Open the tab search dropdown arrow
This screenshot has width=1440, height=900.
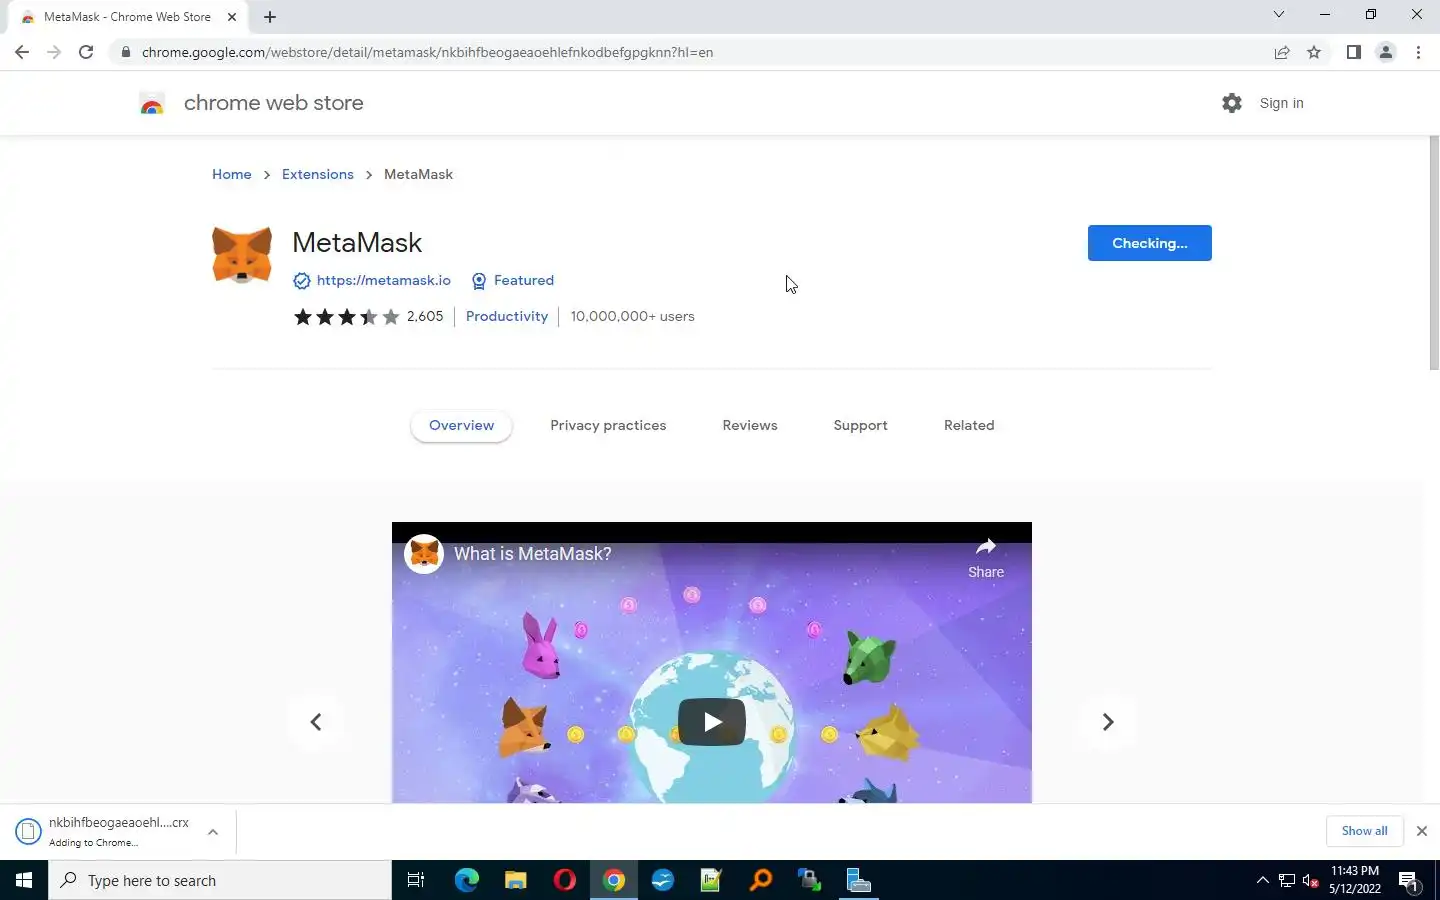[1278, 14]
